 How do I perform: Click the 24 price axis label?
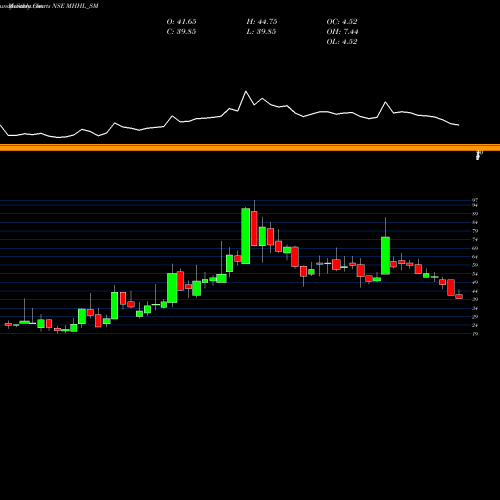point(475,325)
